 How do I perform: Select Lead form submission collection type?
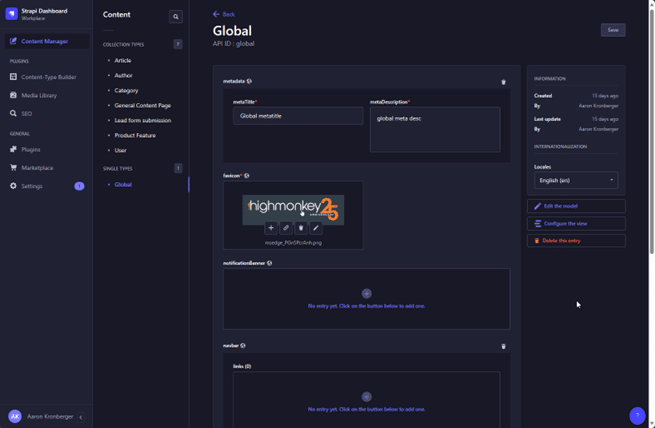tap(142, 121)
